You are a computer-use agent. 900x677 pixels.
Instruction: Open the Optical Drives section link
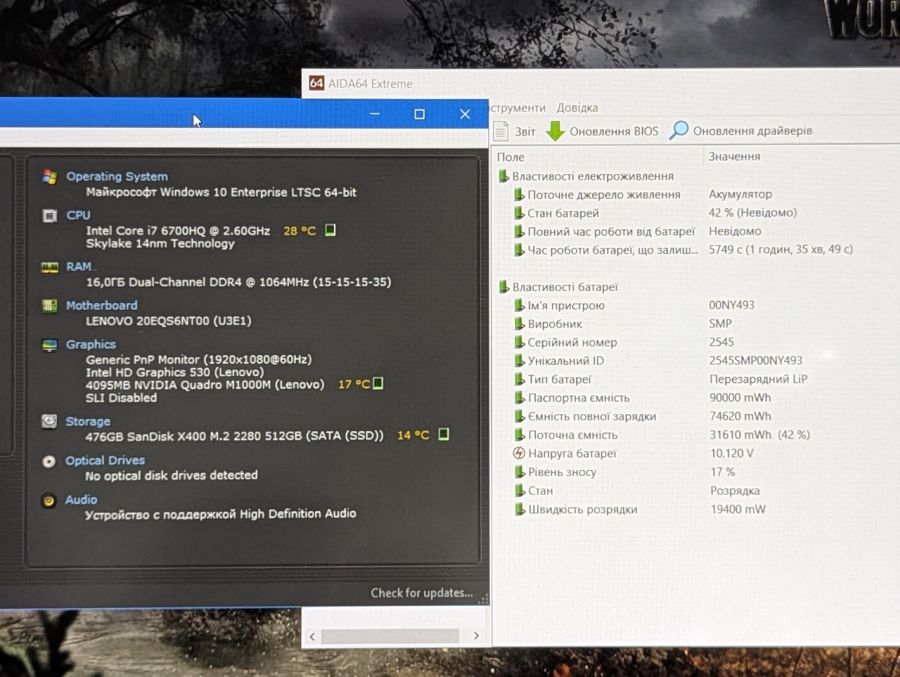click(105, 461)
